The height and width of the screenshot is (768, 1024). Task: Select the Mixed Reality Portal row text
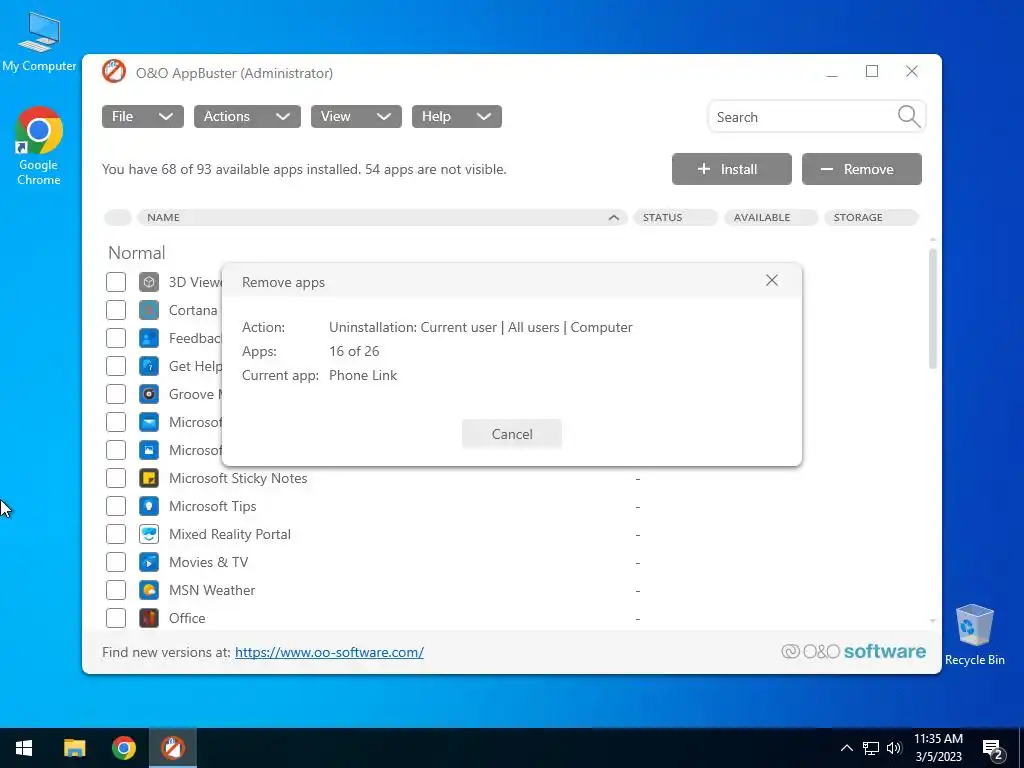click(230, 534)
